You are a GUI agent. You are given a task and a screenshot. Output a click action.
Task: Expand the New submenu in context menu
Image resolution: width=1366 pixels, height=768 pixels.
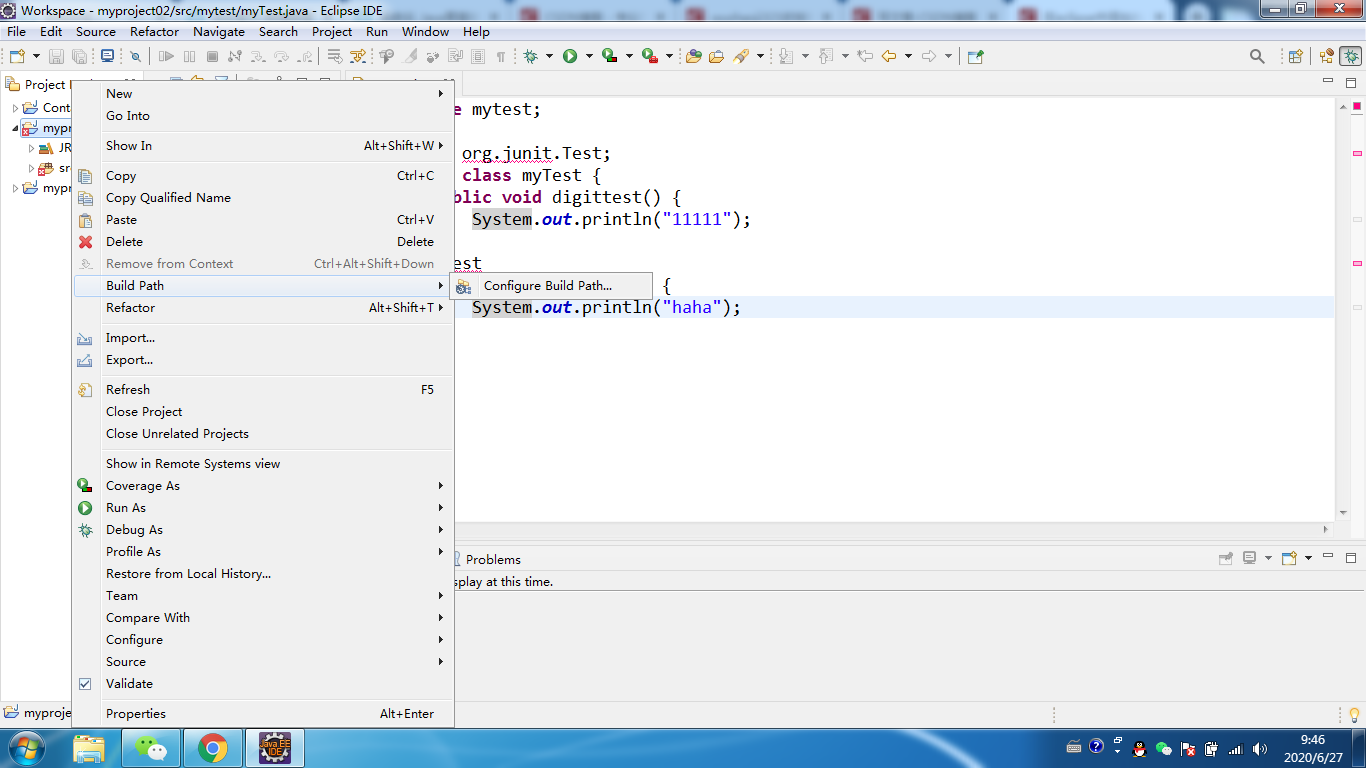[263, 94]
